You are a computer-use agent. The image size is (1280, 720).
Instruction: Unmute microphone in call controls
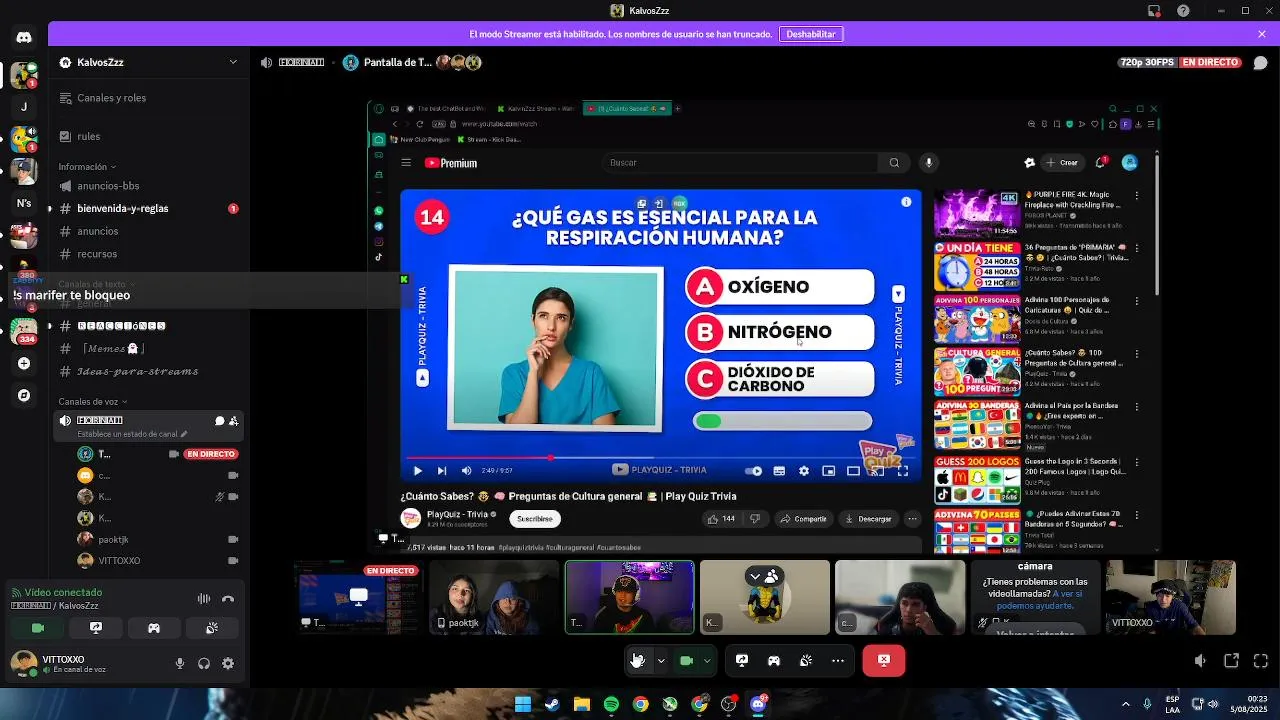click(637, 660)
